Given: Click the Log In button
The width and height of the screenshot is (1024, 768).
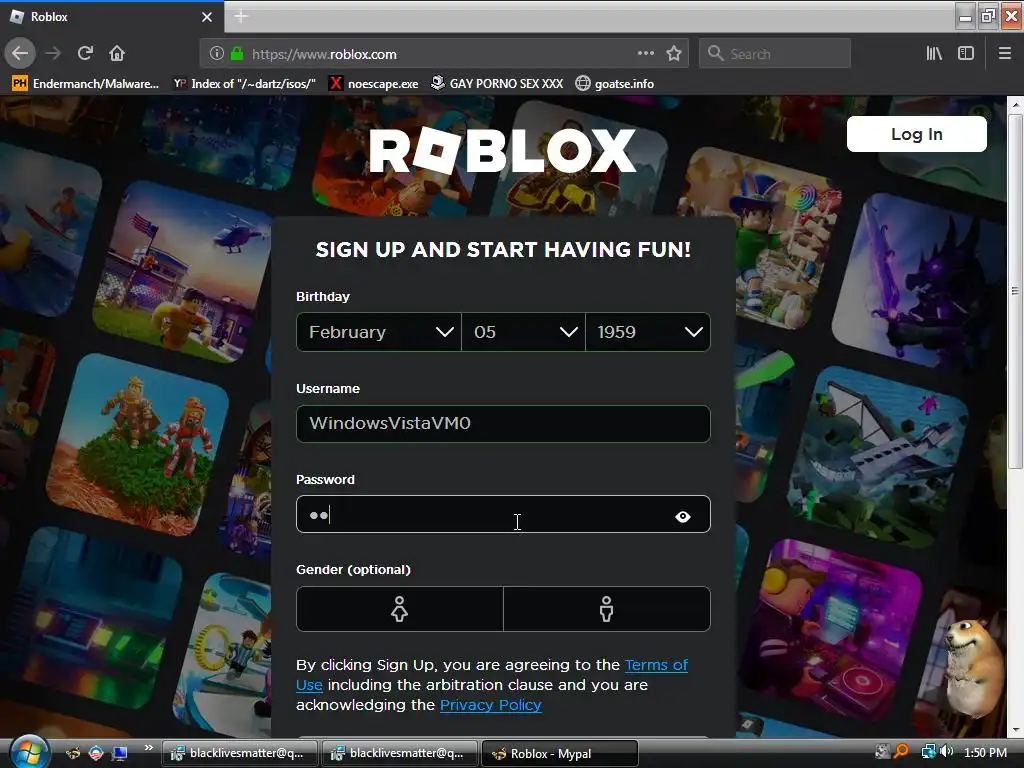Looking at the screenshot, I should (916, 134).
